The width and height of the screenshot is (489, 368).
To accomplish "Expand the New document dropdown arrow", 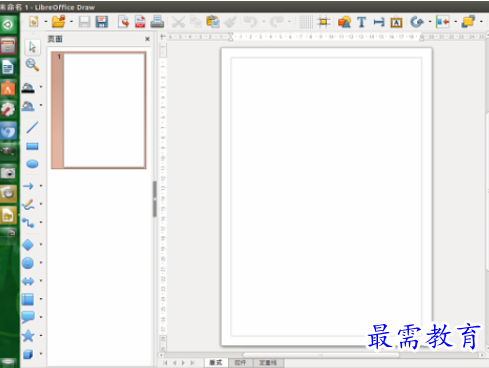I will pyautogui.click(x=46, y=22).
